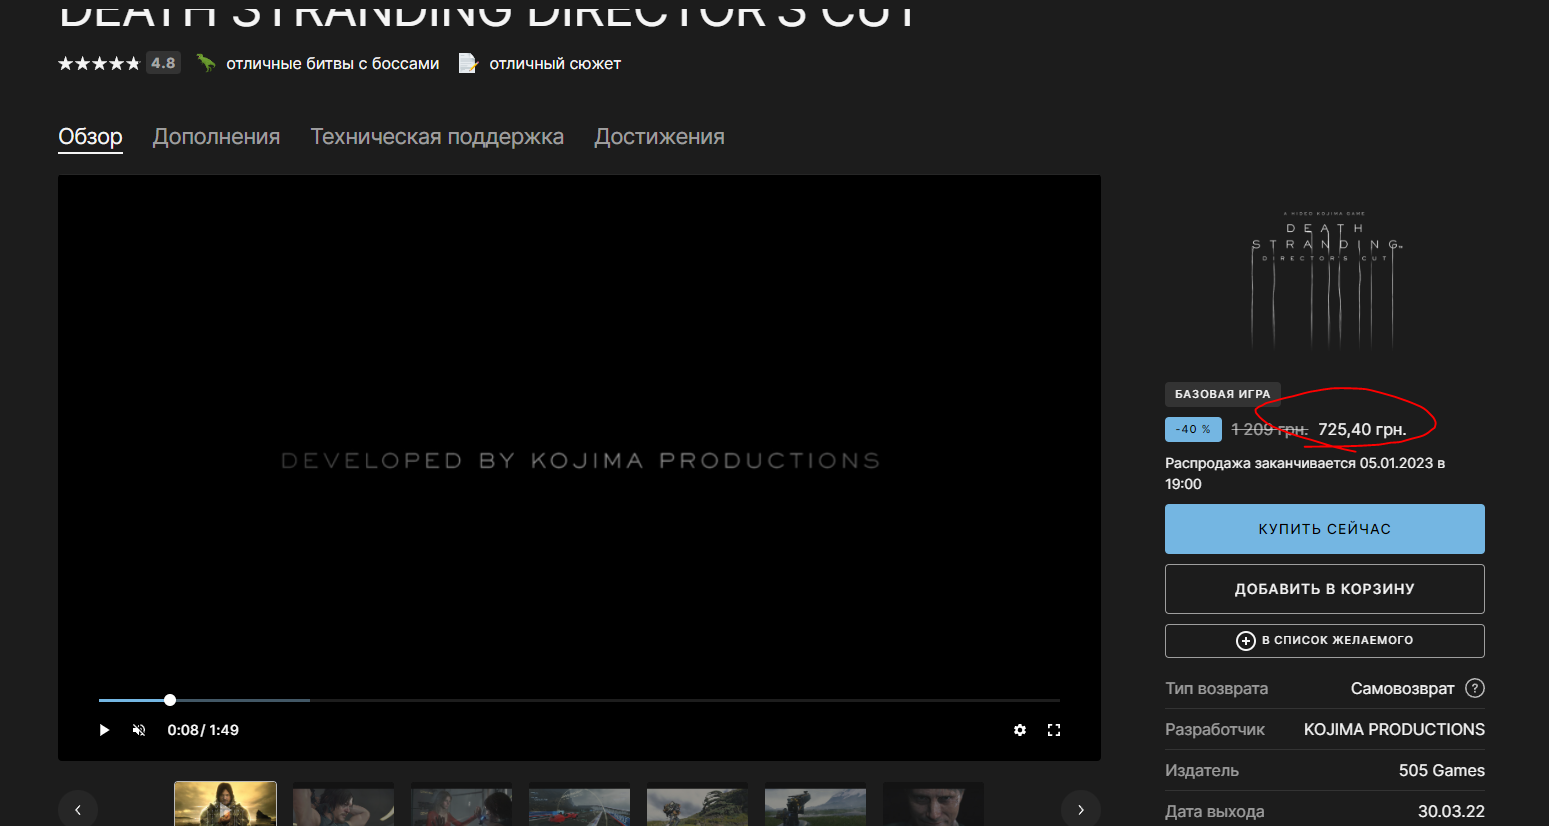Image resolution: width=1549 pixels, height=826 pixels.
Task: Click ДОБАВИТЬ В КОРЗИНУ button
Action: pos(1324,589)
